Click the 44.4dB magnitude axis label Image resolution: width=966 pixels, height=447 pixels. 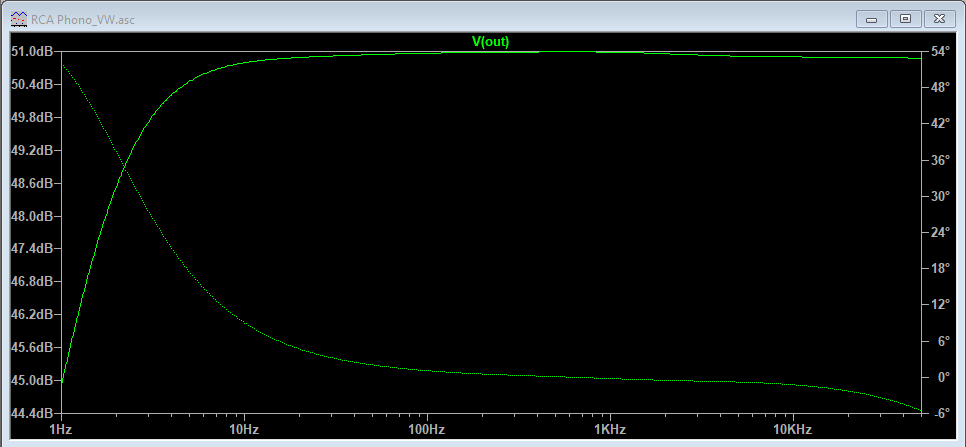tap(31, 413)
